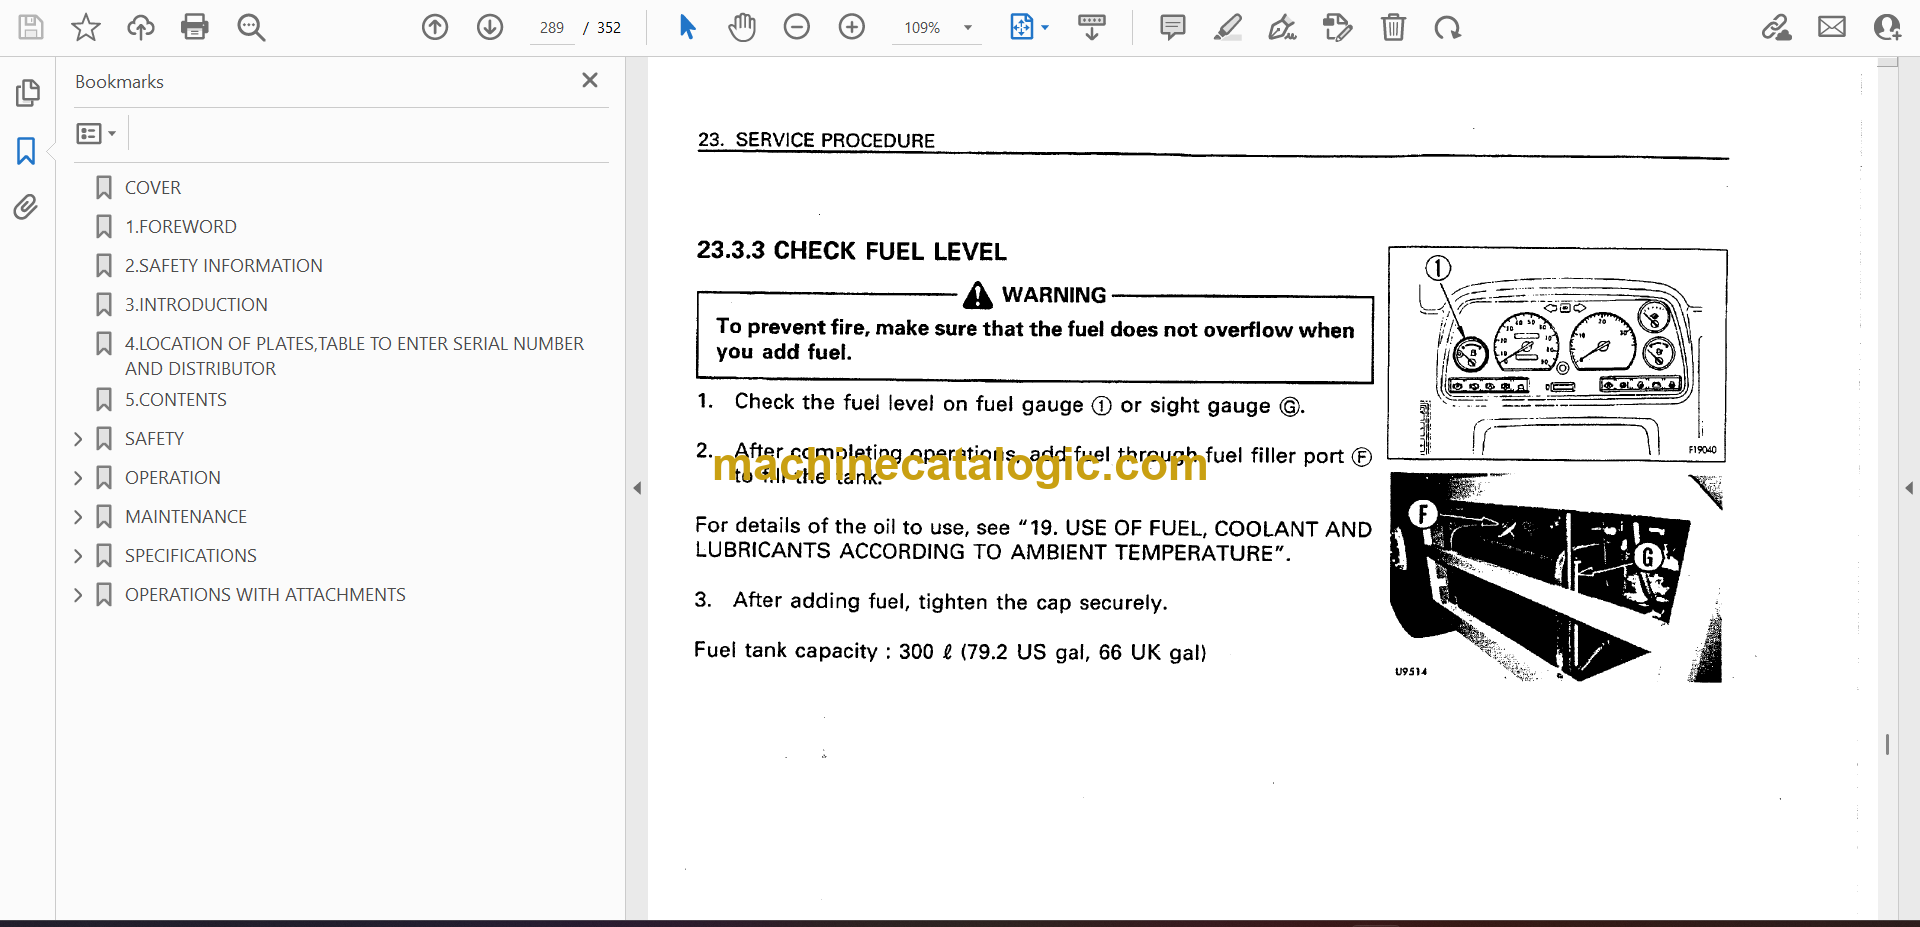
Task: Open the Sign document tool
Action: tap(1283, 27)
